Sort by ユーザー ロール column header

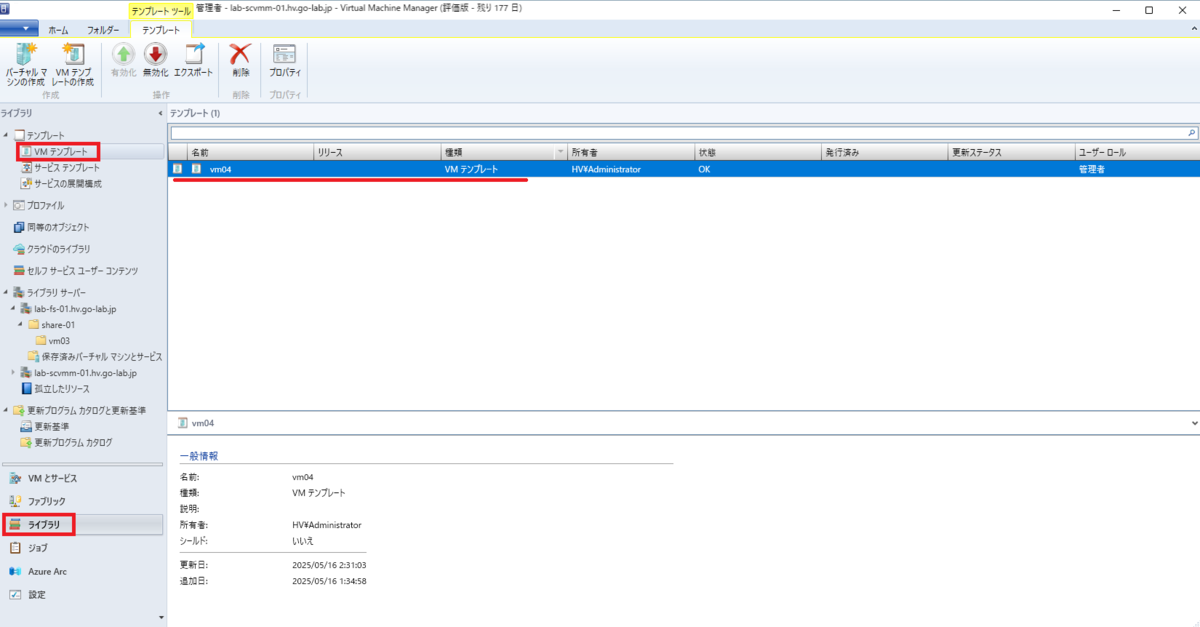point(1137,153)
